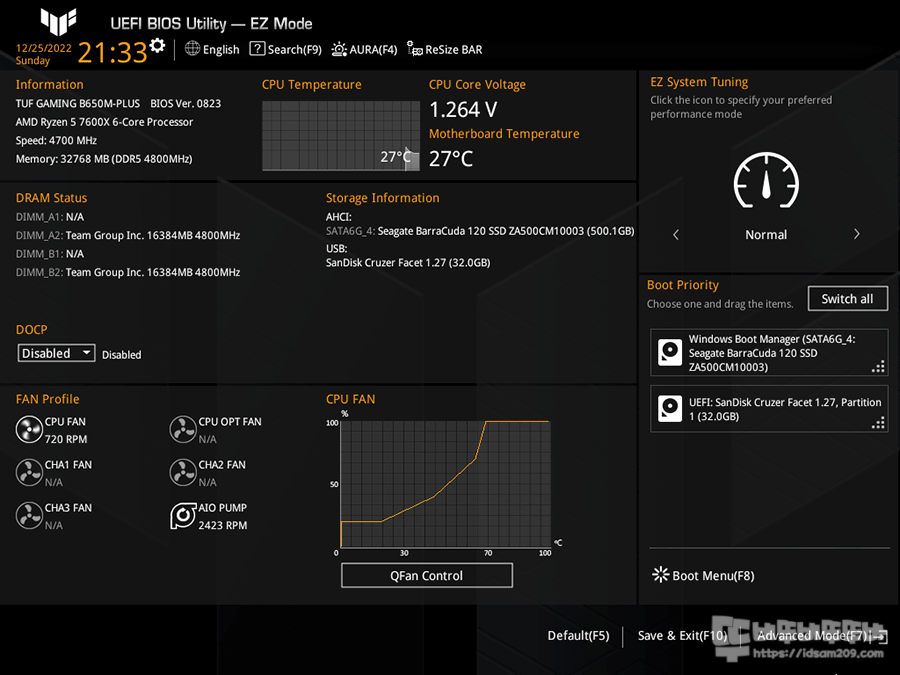Image resolution: width=900 pixels, height=675 pixels.
Task: Load defaults with Default(F5)
Action: [x=578, y=635]
